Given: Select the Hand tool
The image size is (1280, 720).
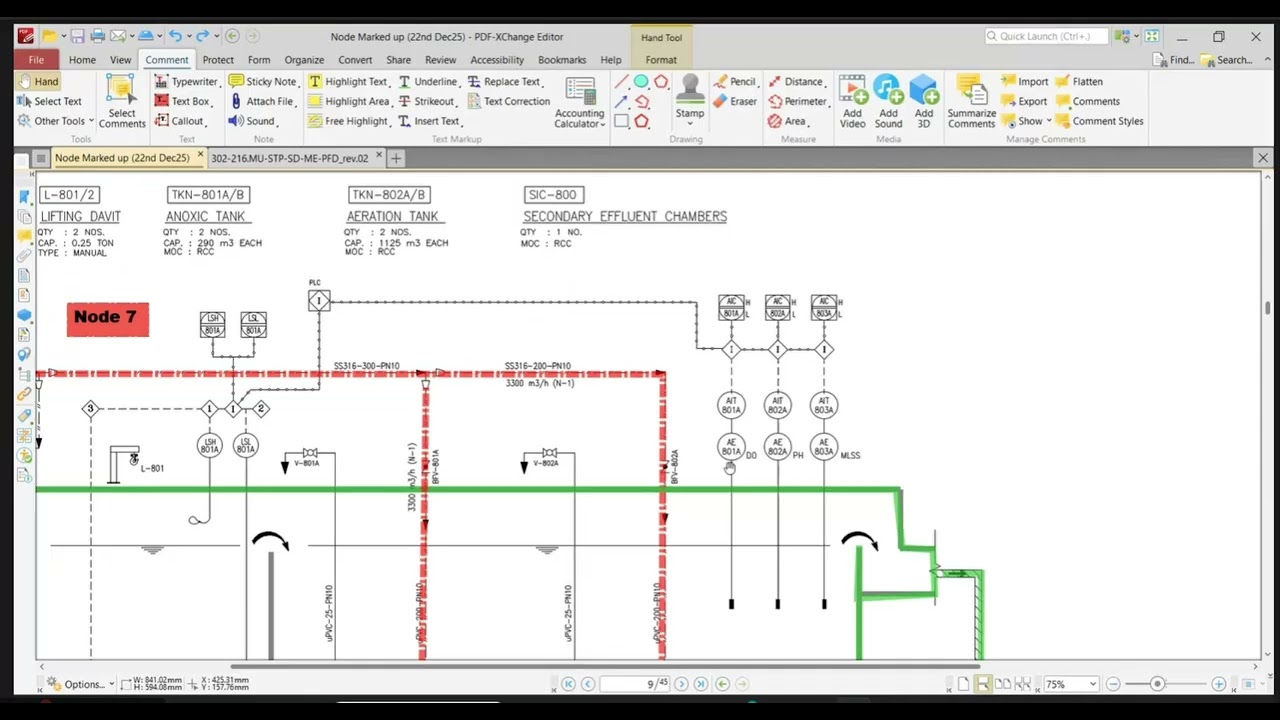Looking at the screenshot, I should click(38, 81).
